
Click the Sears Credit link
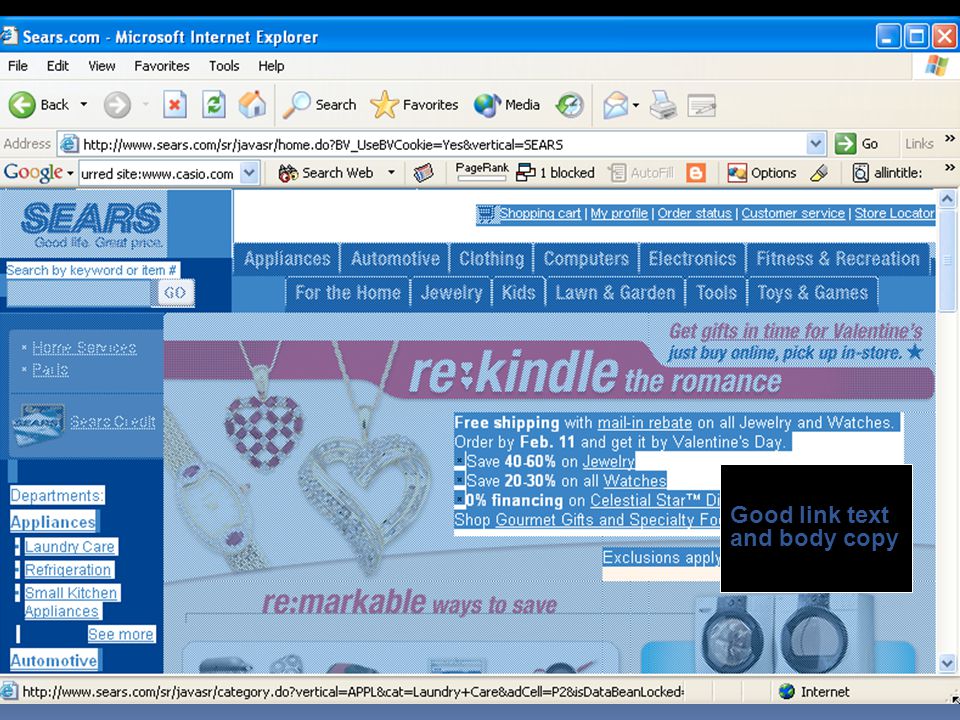pos(112,422)
